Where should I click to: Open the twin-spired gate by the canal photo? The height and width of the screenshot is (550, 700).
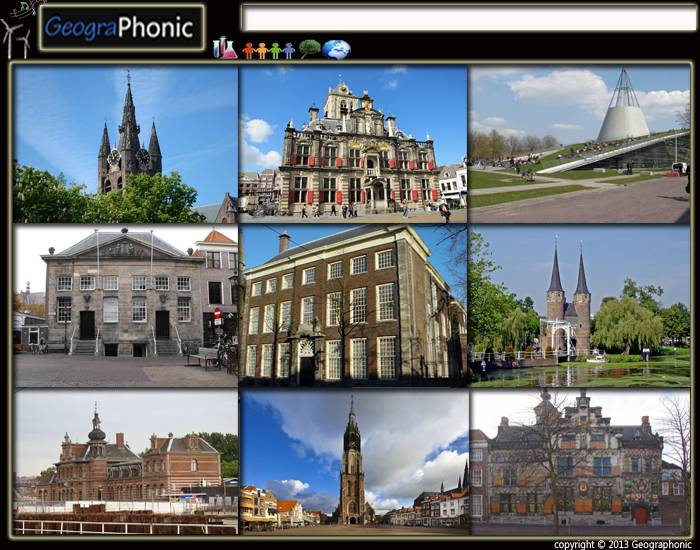[x=579, y=306]
